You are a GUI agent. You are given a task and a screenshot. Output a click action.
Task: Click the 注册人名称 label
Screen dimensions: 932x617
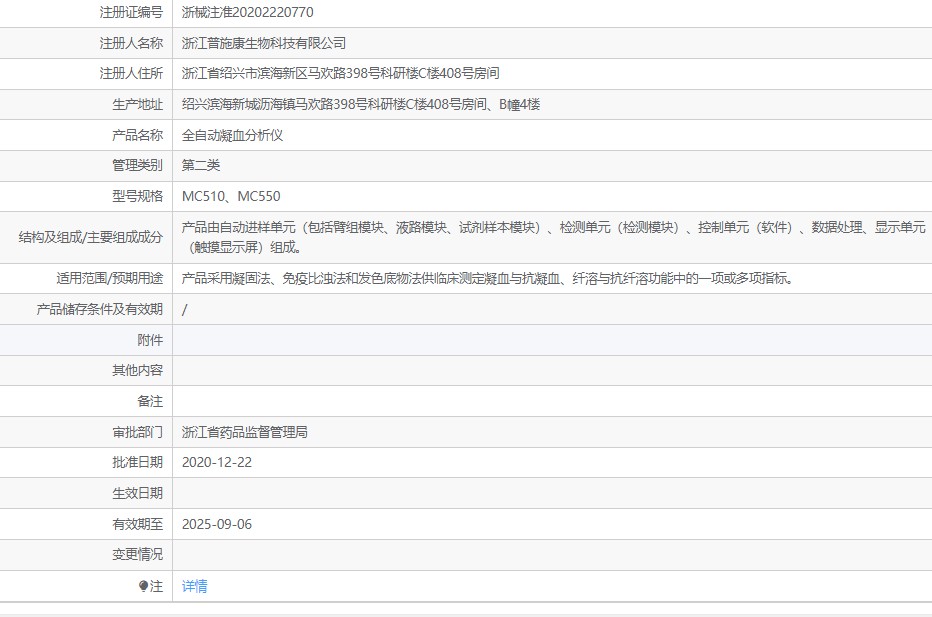131,43
